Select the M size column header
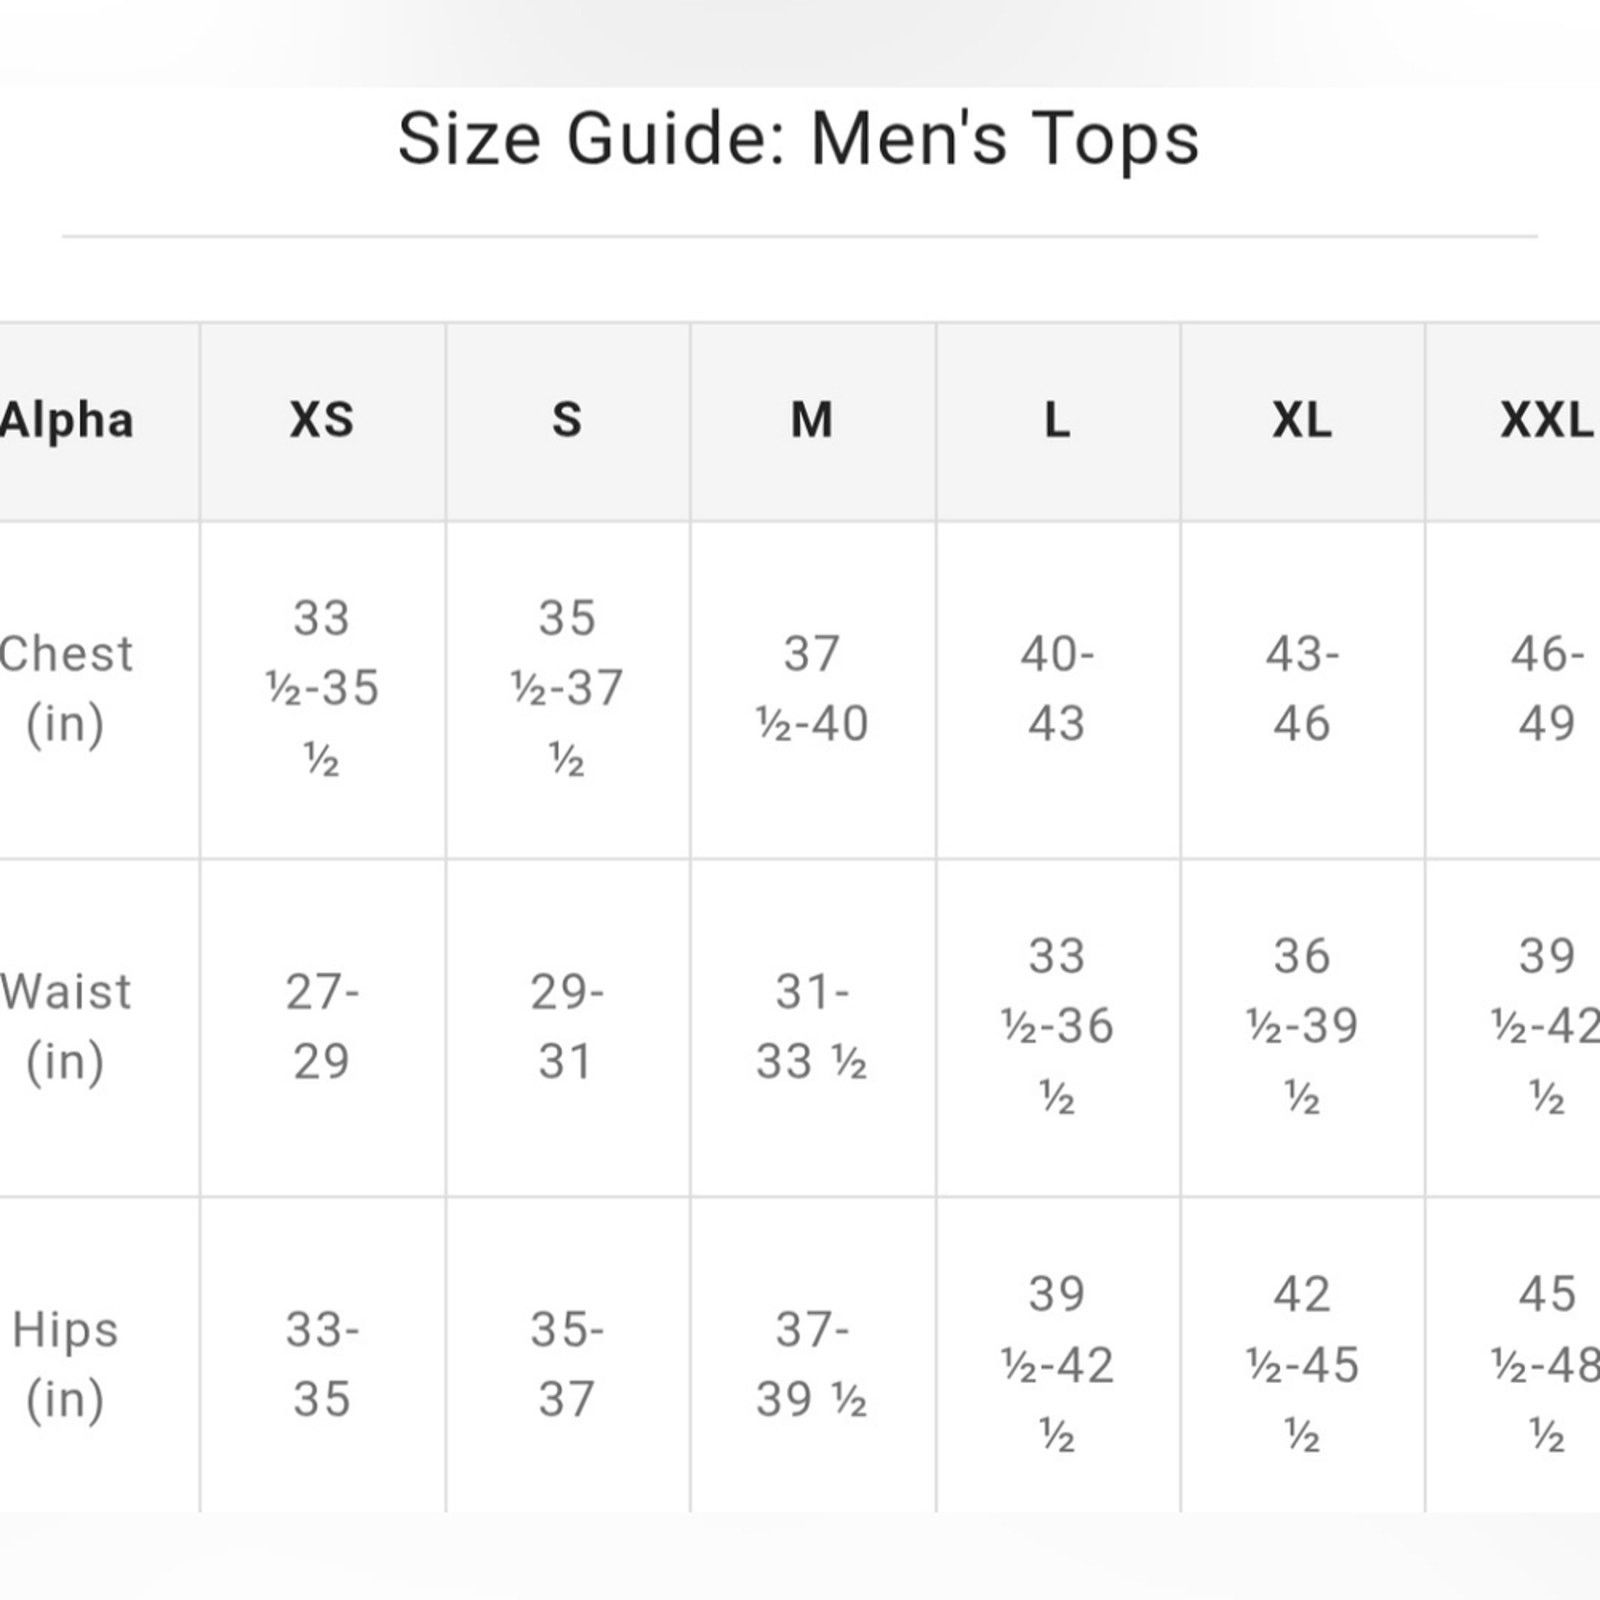Screen dimensions: 1600x1600 tap(812, 420)
